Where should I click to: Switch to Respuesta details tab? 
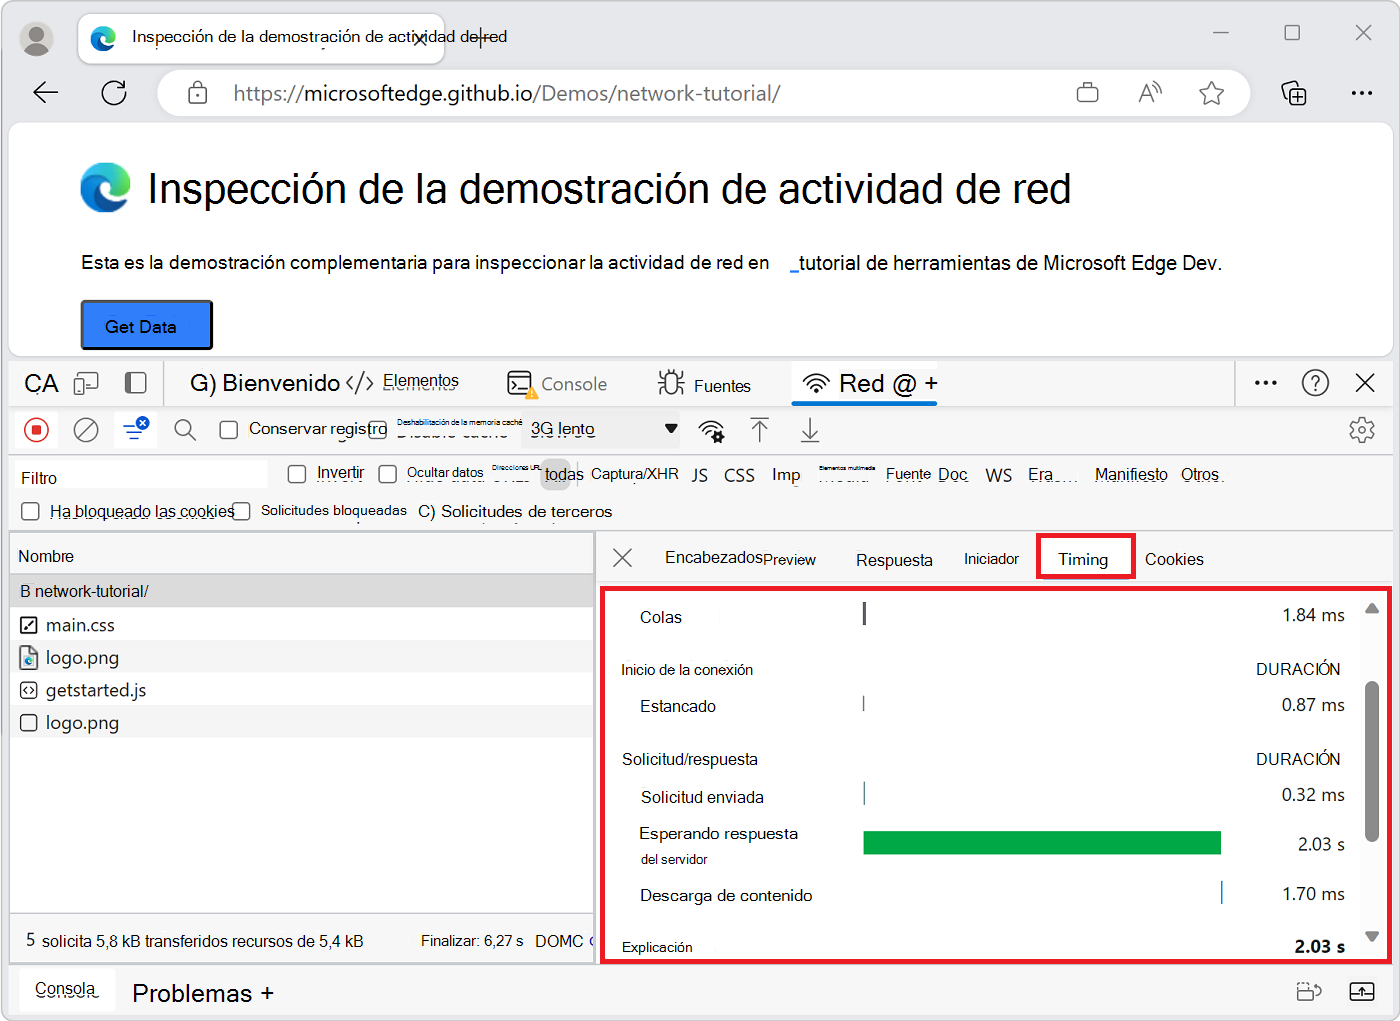click(894, 560)
